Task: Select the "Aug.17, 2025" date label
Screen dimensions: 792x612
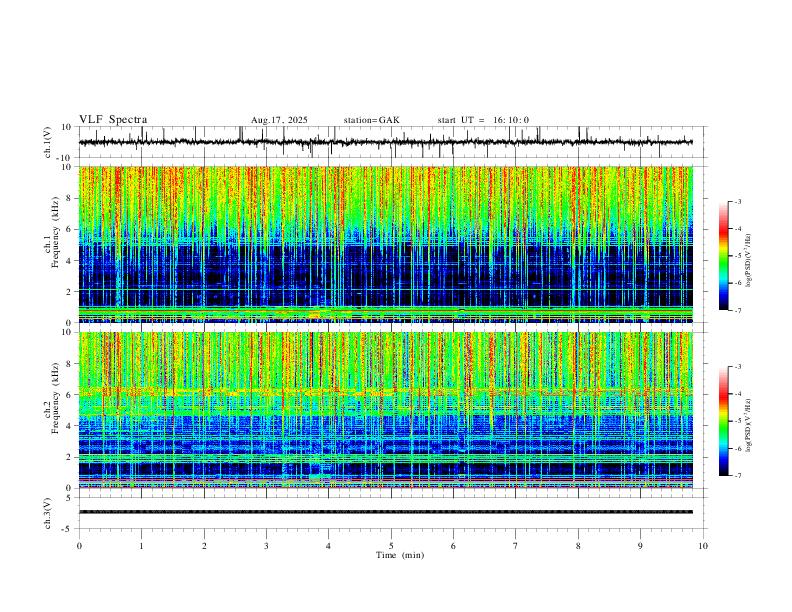Action: (279, 120)
